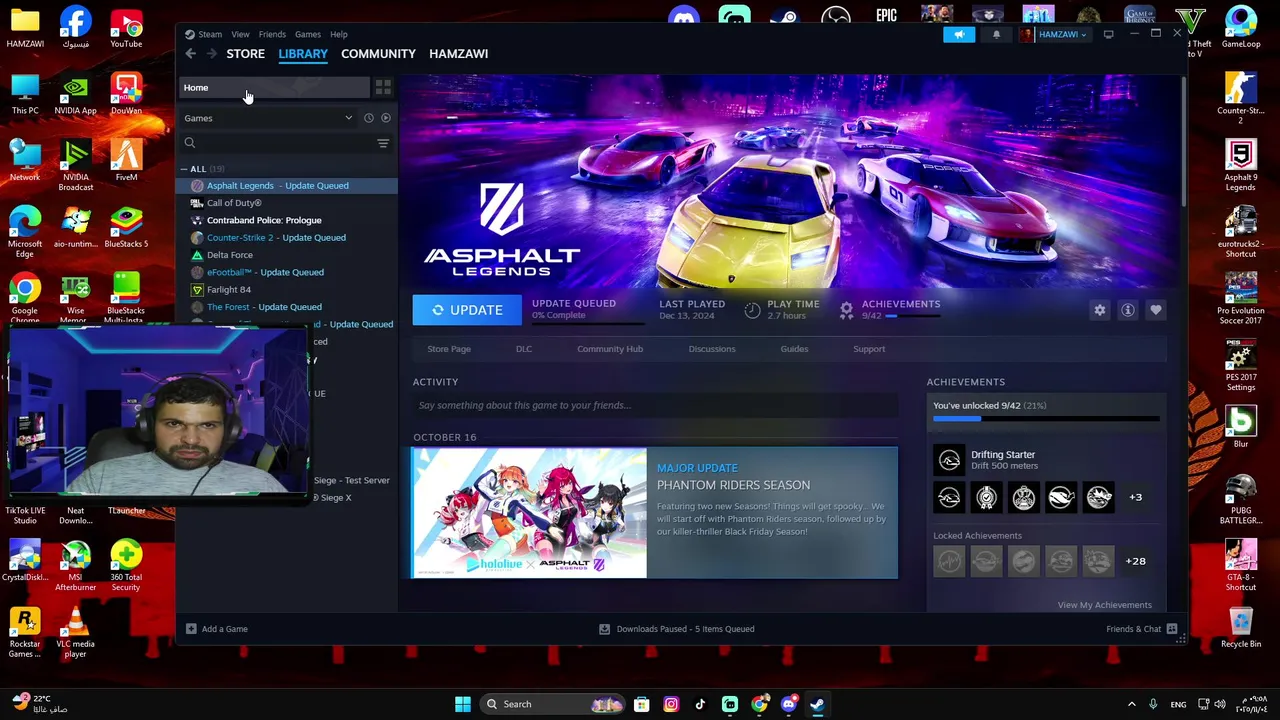Screen dimensions: 1280x720
Task: Go back with the Steam back arrow
Action: (x=190, y=54)
